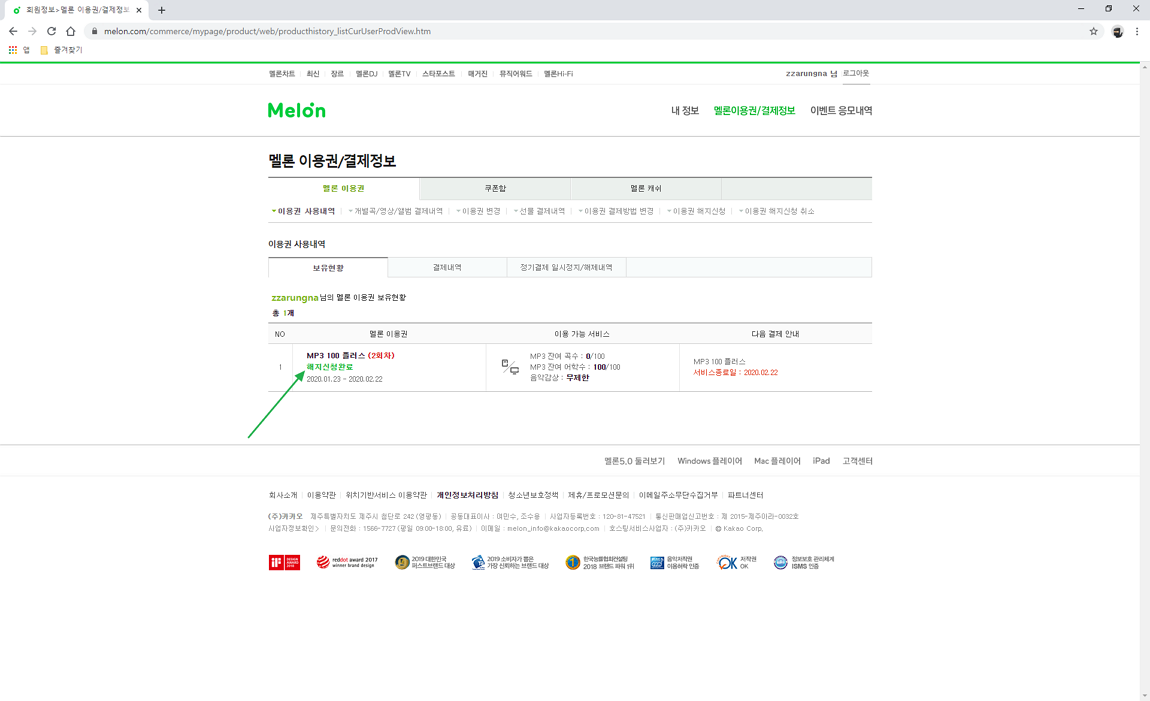Click the 서비스종료일 : 2020.02.22 text

(736, 372)
